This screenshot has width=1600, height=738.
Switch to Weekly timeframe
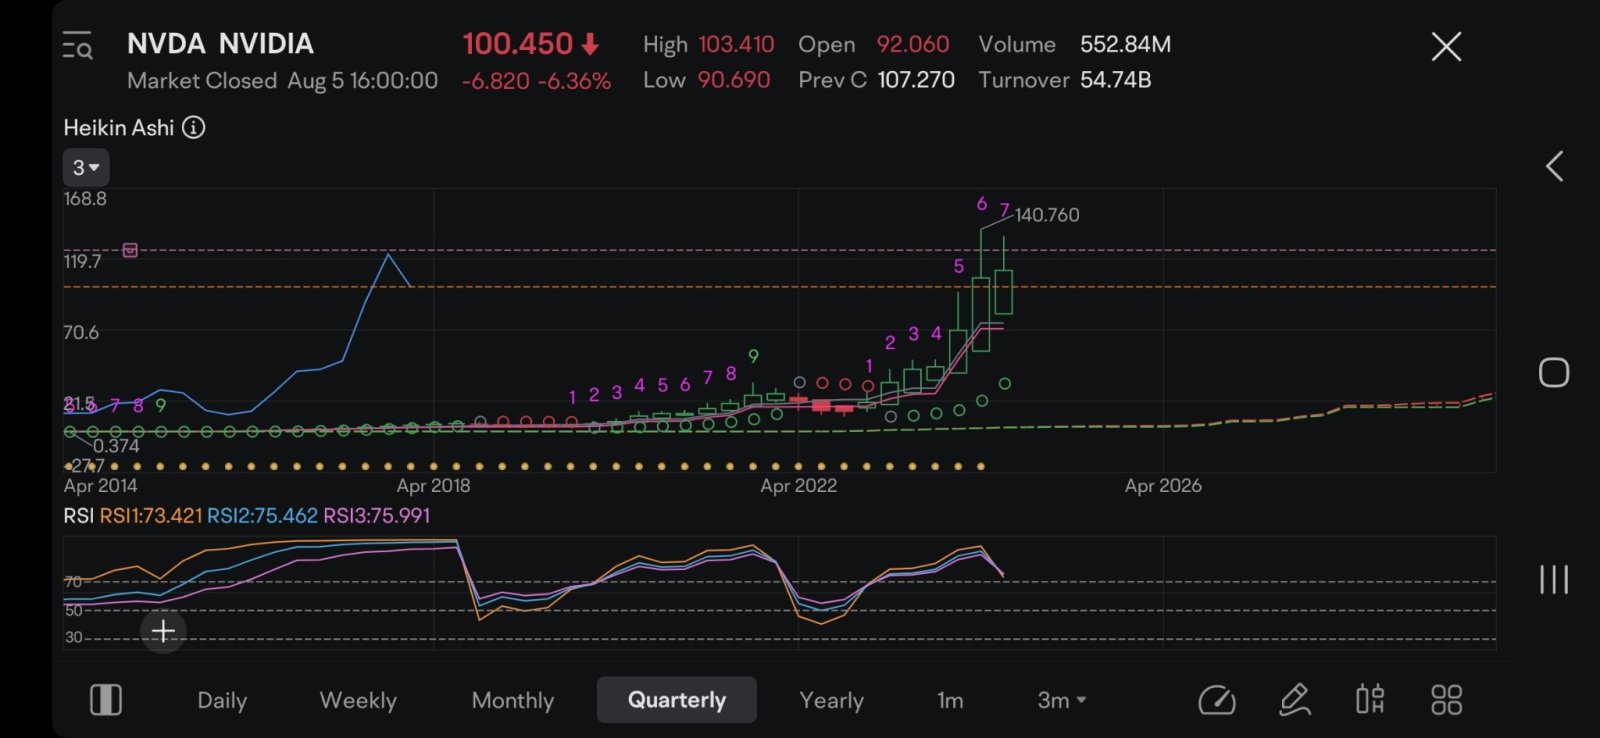(x=358, y=700)
